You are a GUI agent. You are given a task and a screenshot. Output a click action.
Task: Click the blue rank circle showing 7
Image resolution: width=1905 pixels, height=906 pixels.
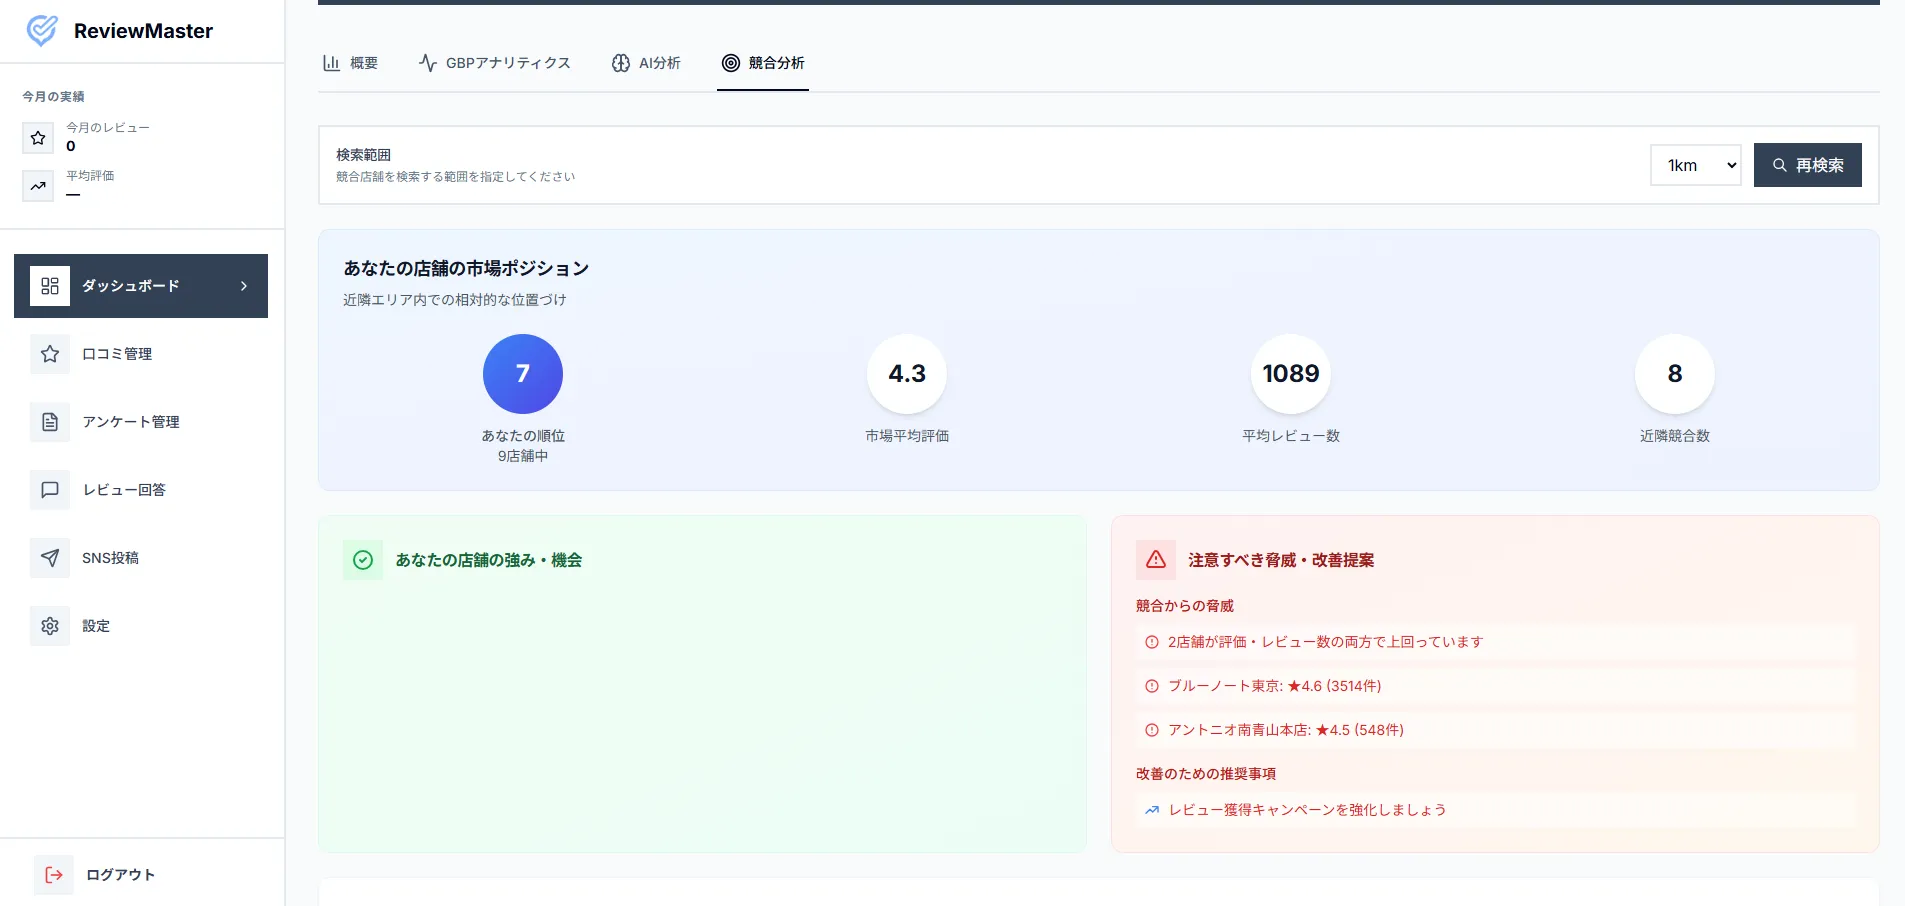pyautogui.click(x=523, y=374)
